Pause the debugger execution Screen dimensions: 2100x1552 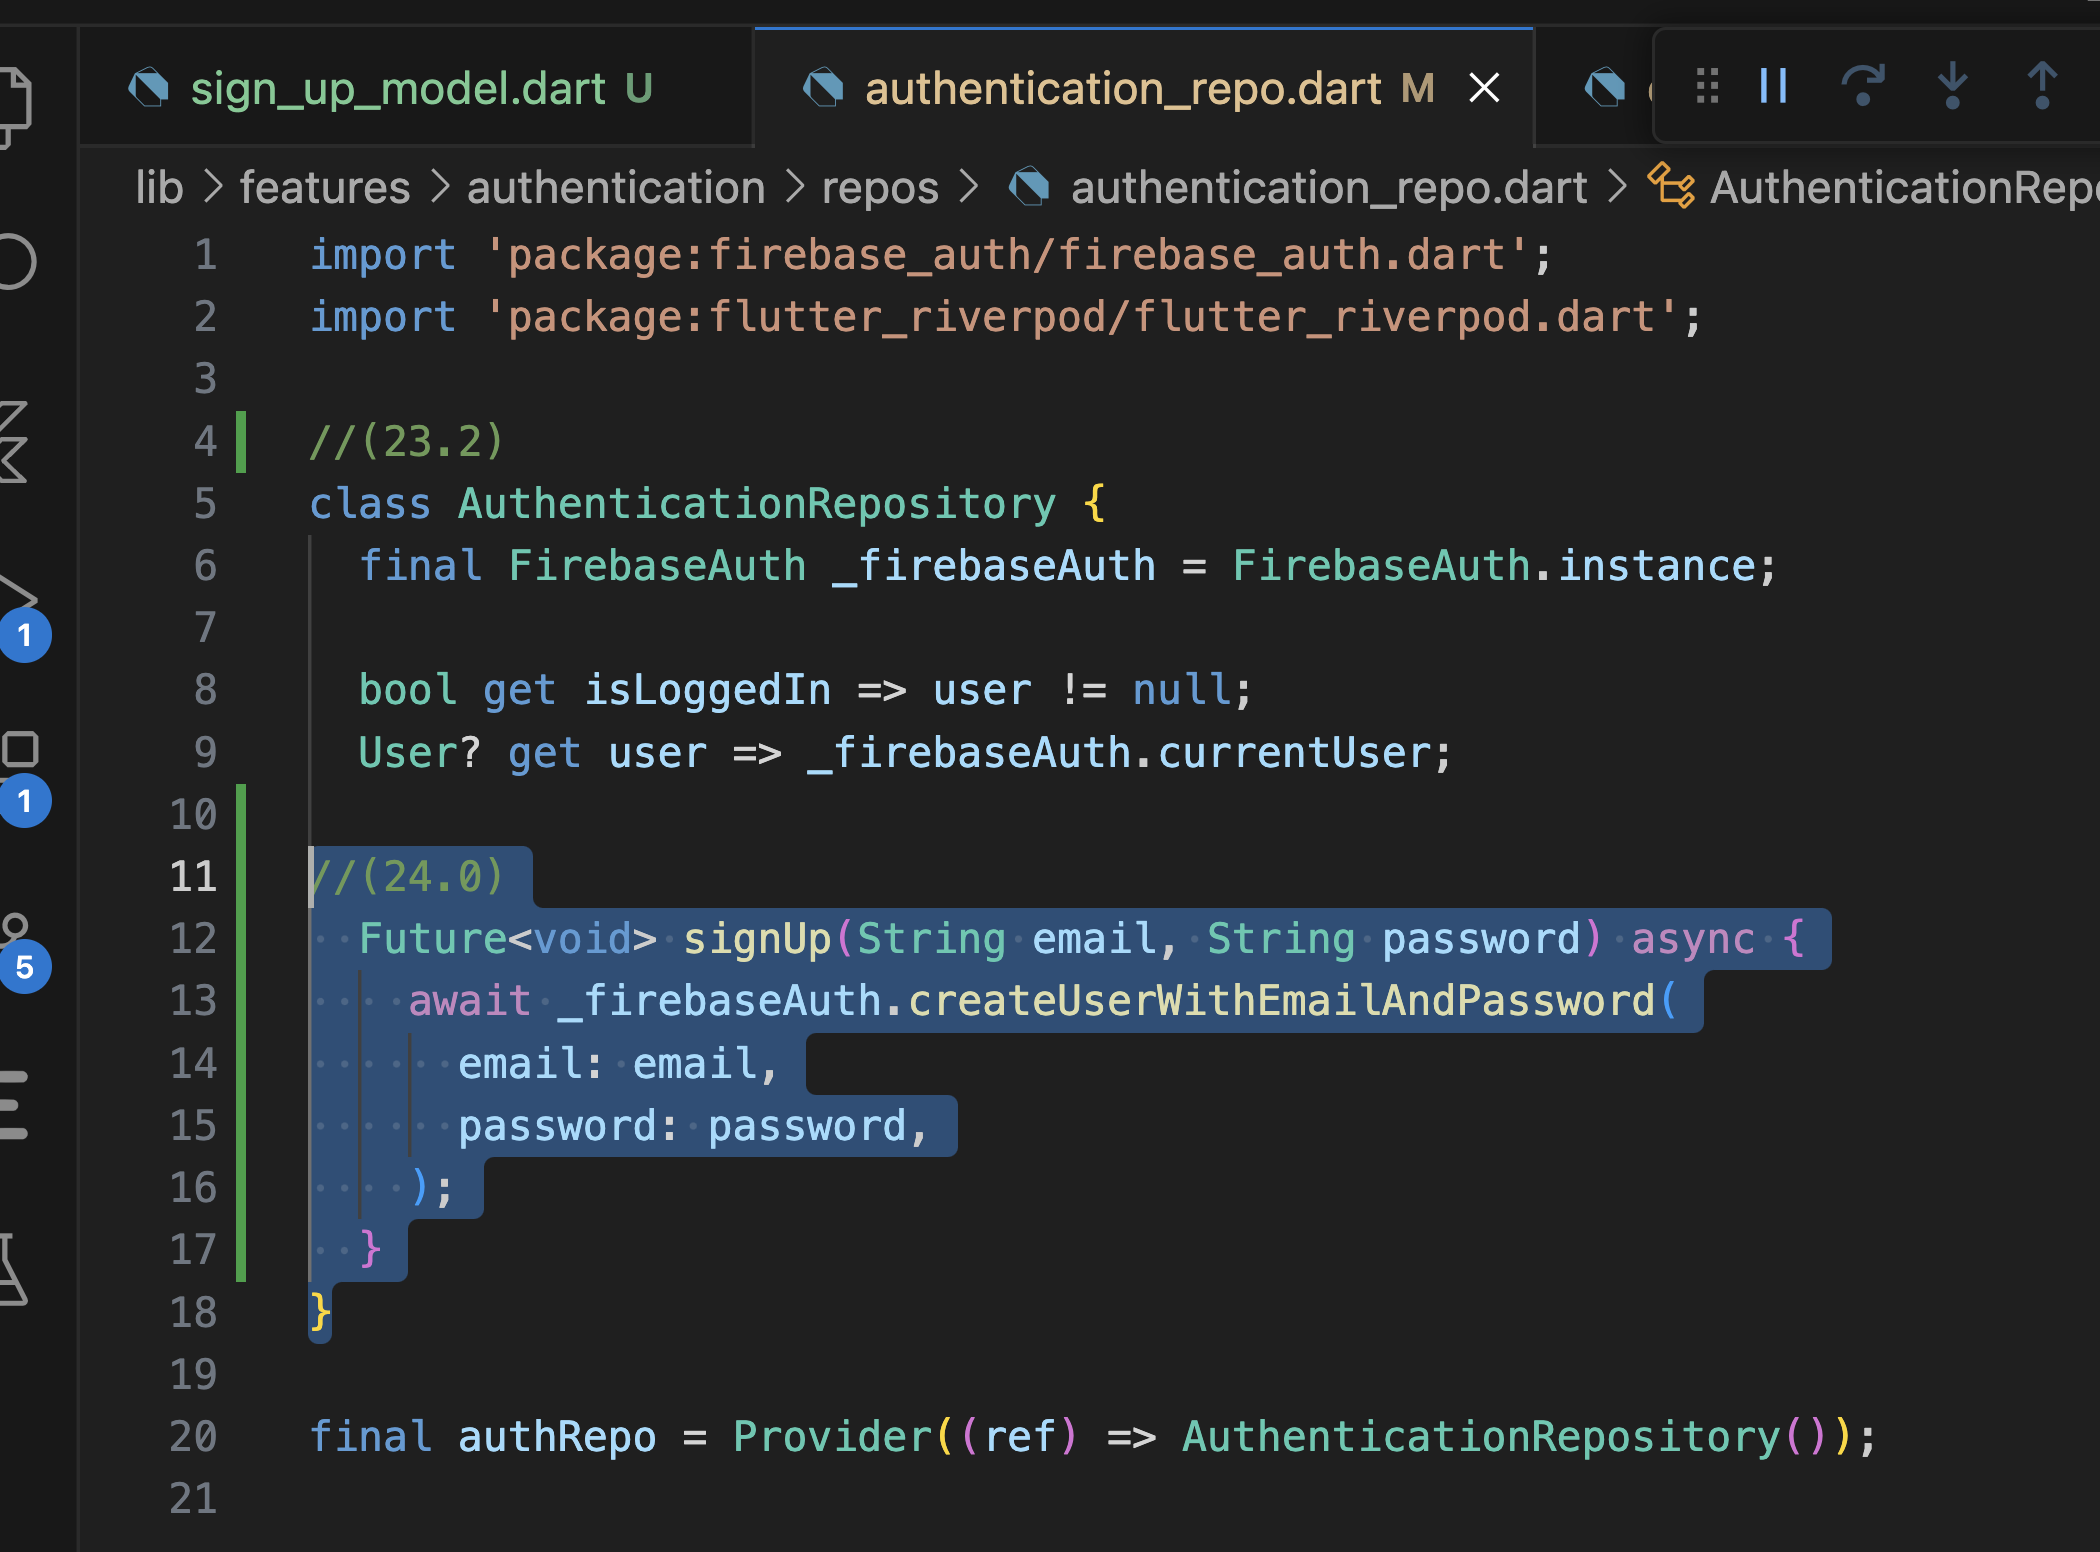click(1773, 86)
